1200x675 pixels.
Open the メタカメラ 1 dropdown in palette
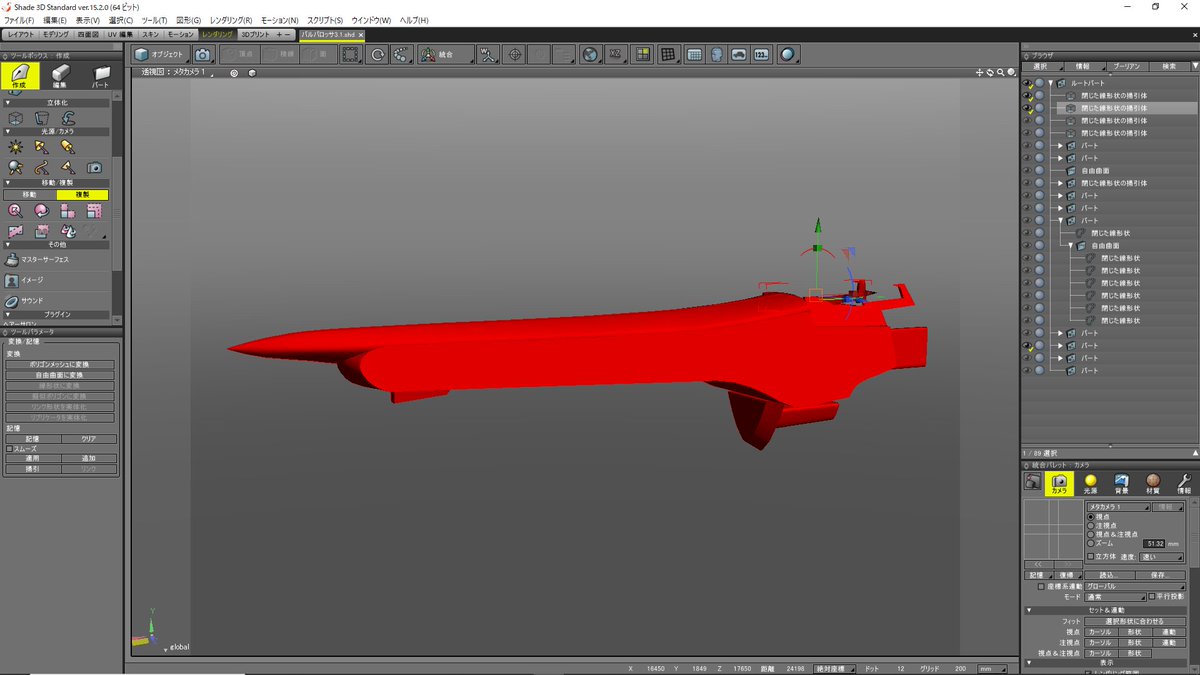[x=1117, y=507]
